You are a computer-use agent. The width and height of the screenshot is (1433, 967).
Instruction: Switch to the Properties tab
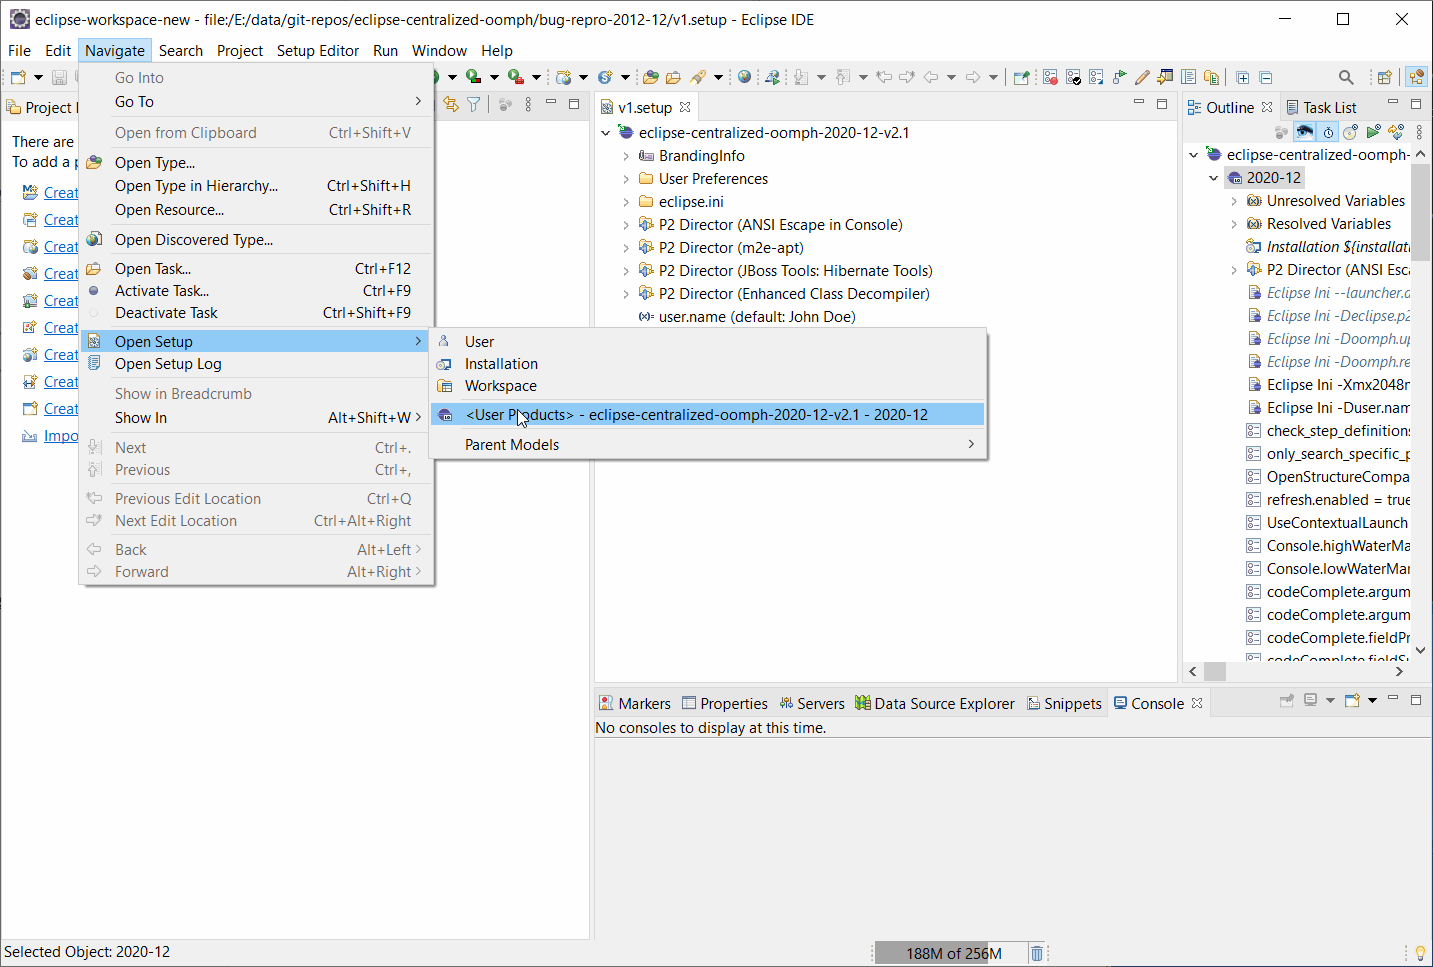(725, 703)
